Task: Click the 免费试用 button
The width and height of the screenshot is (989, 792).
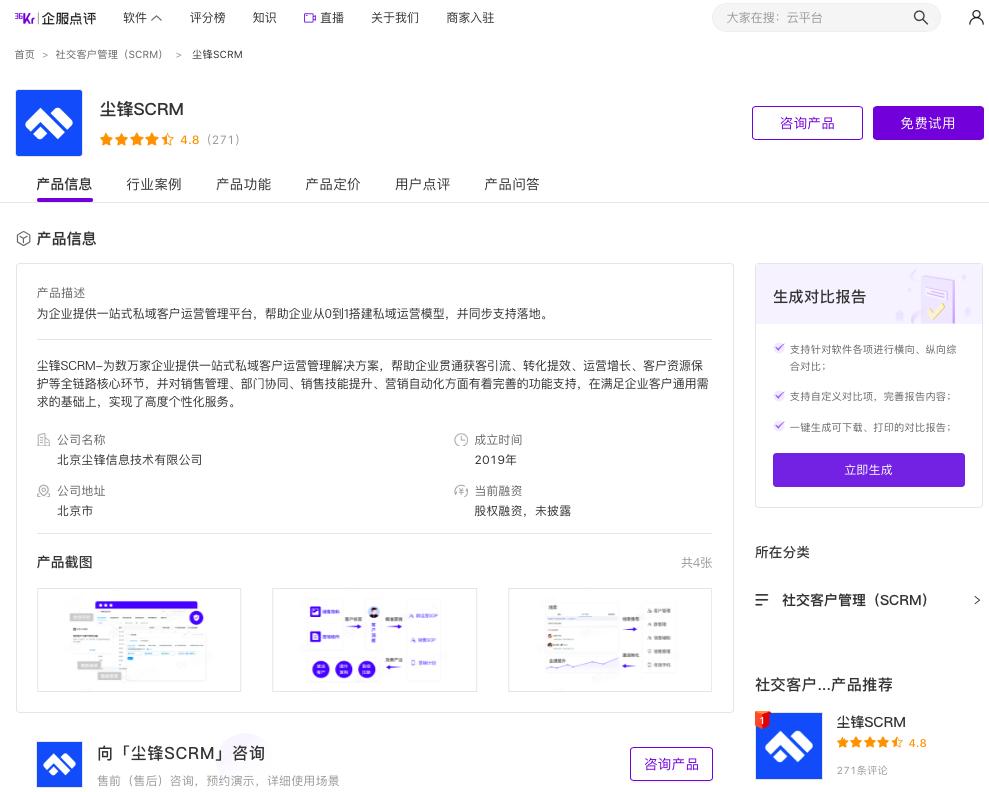Action: pyautogui.click(x=927, y=123)
